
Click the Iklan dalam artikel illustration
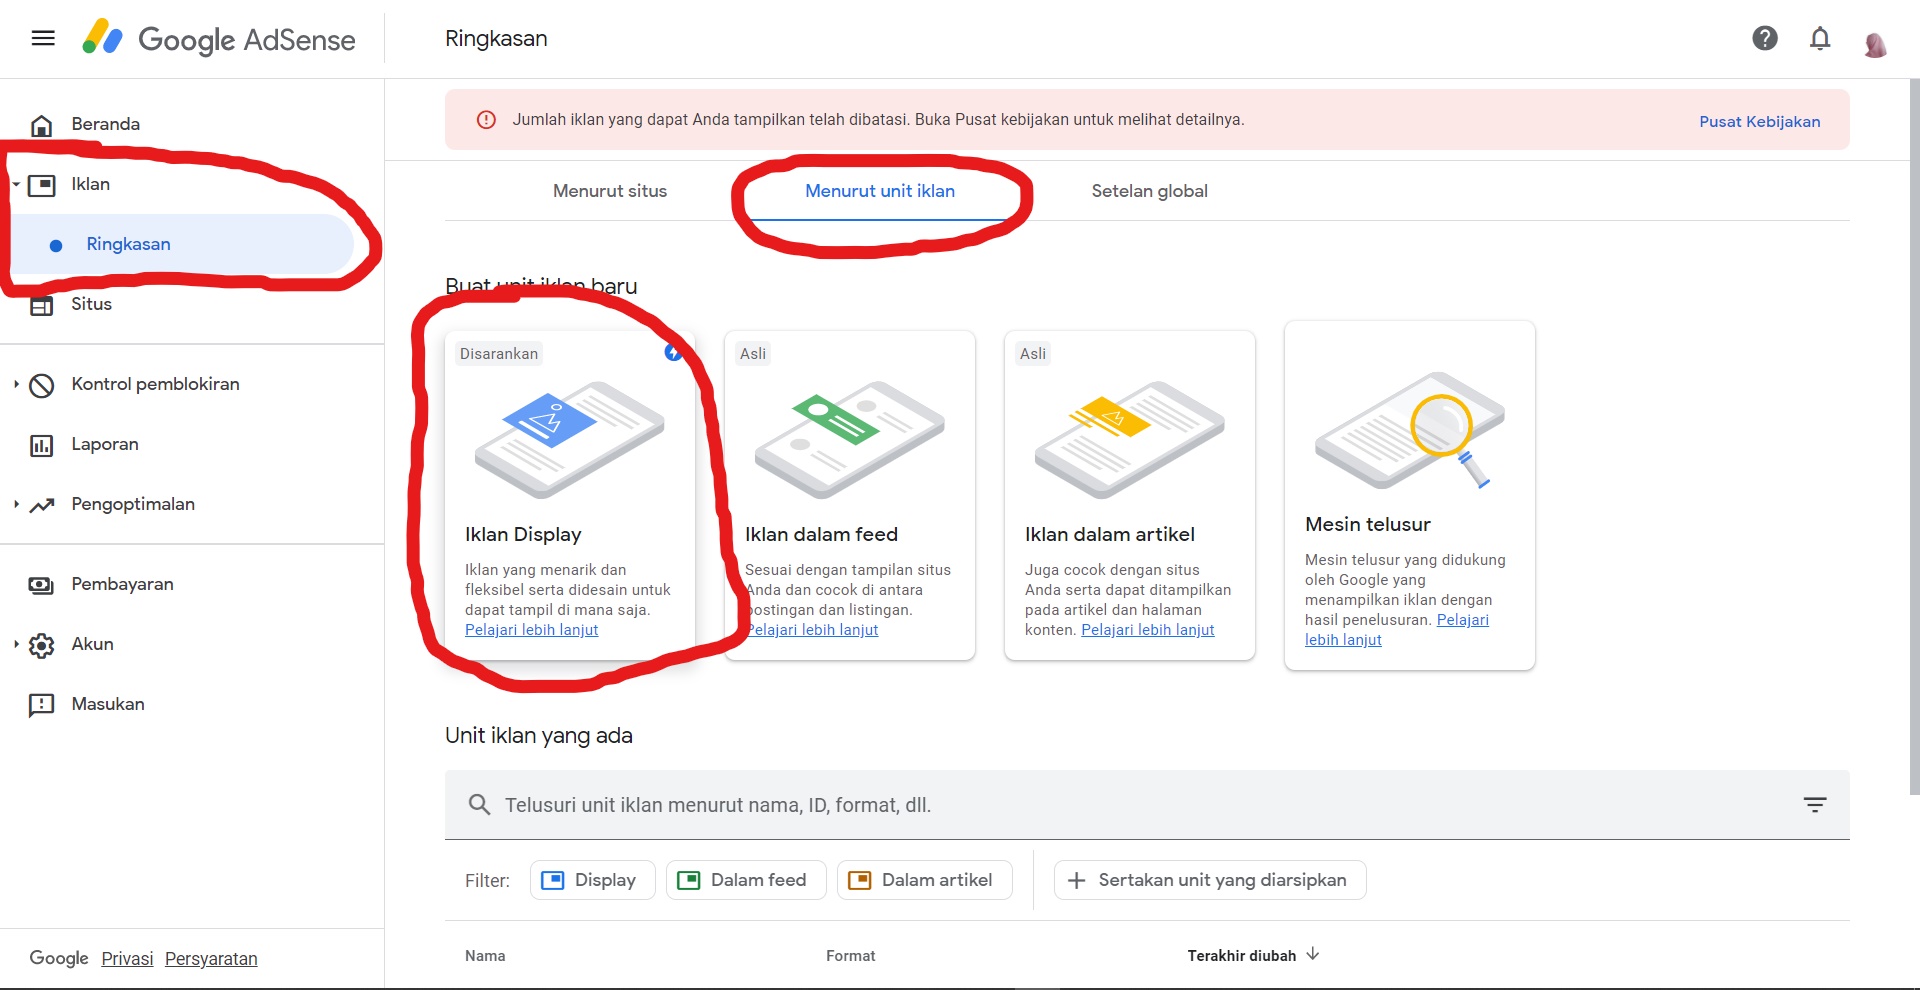(x=1129, y=438)
